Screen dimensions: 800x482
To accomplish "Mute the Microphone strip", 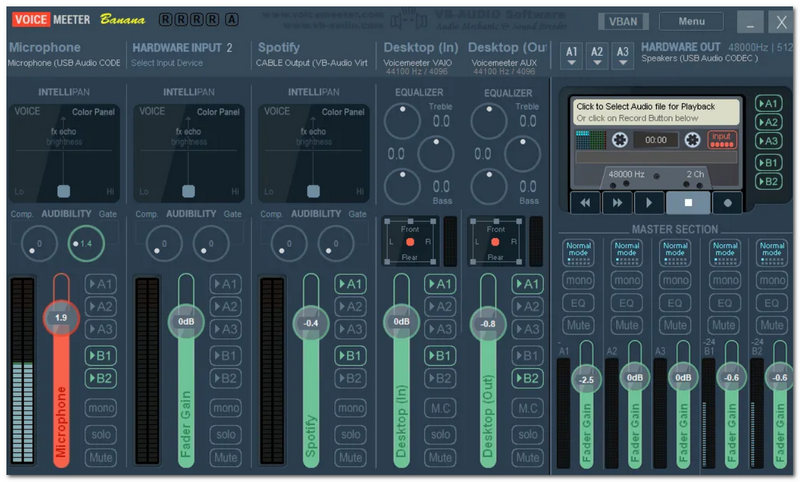I will [101, 458].
